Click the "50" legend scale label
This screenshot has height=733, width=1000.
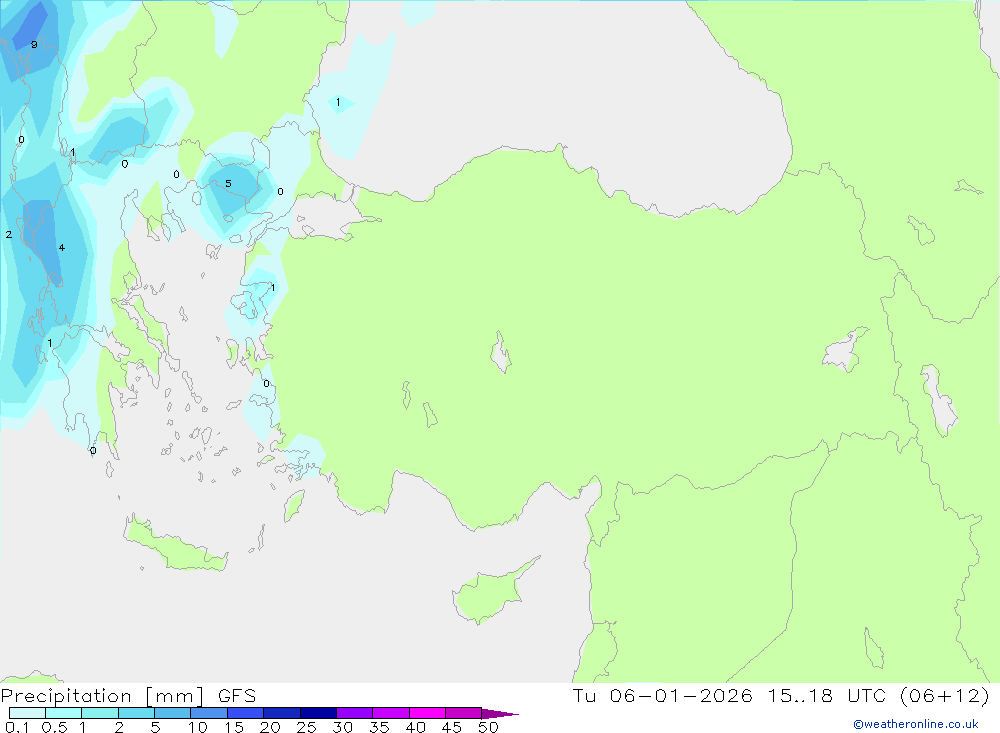point(489,727)
